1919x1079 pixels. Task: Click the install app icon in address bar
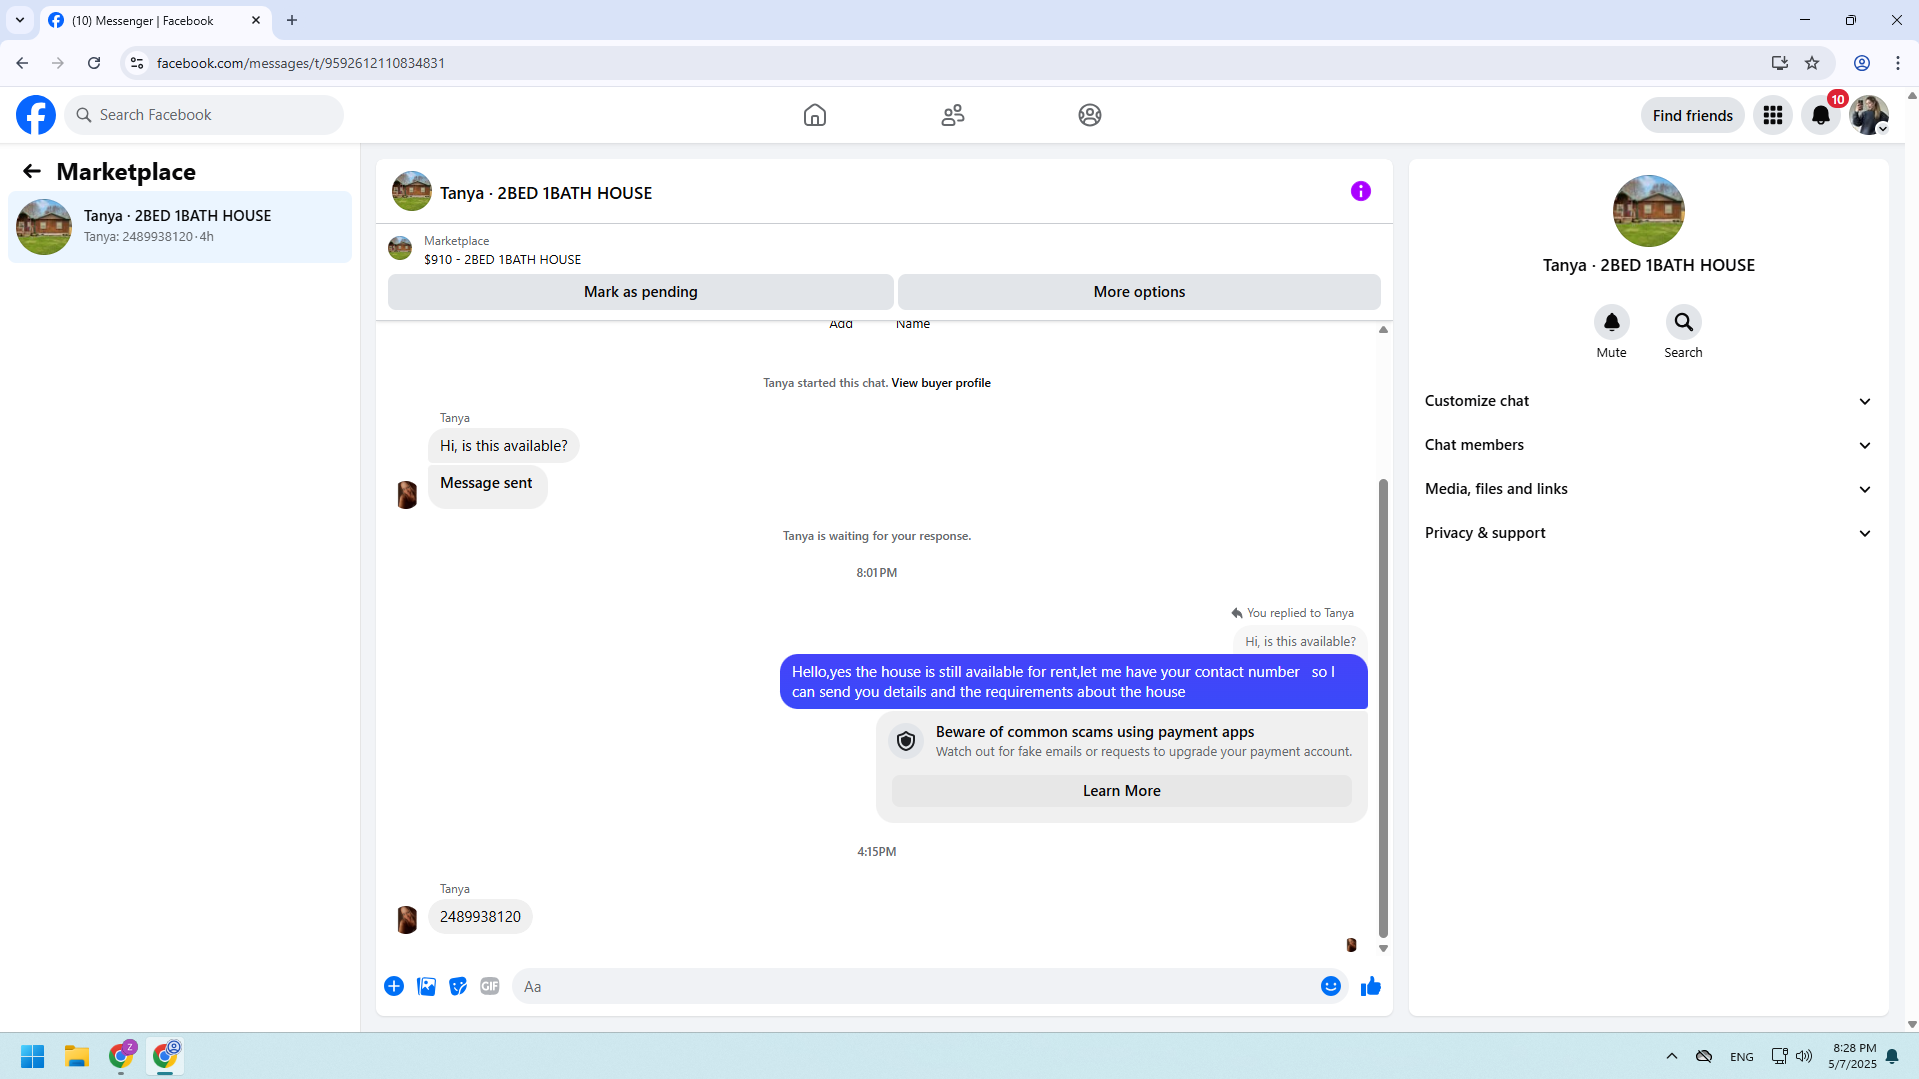[x=1780, y=63]
